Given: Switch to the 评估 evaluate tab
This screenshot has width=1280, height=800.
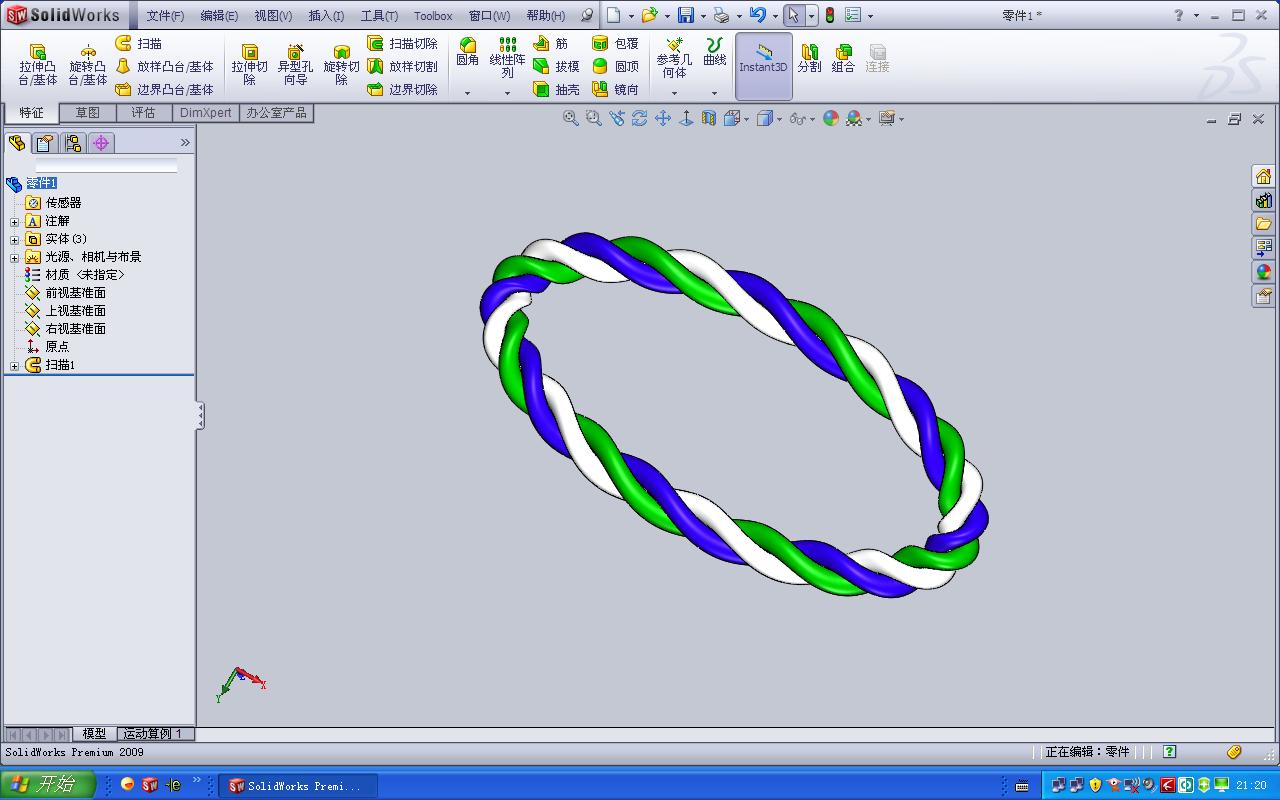Looking at the screenshot, I should tap(144, 113).
